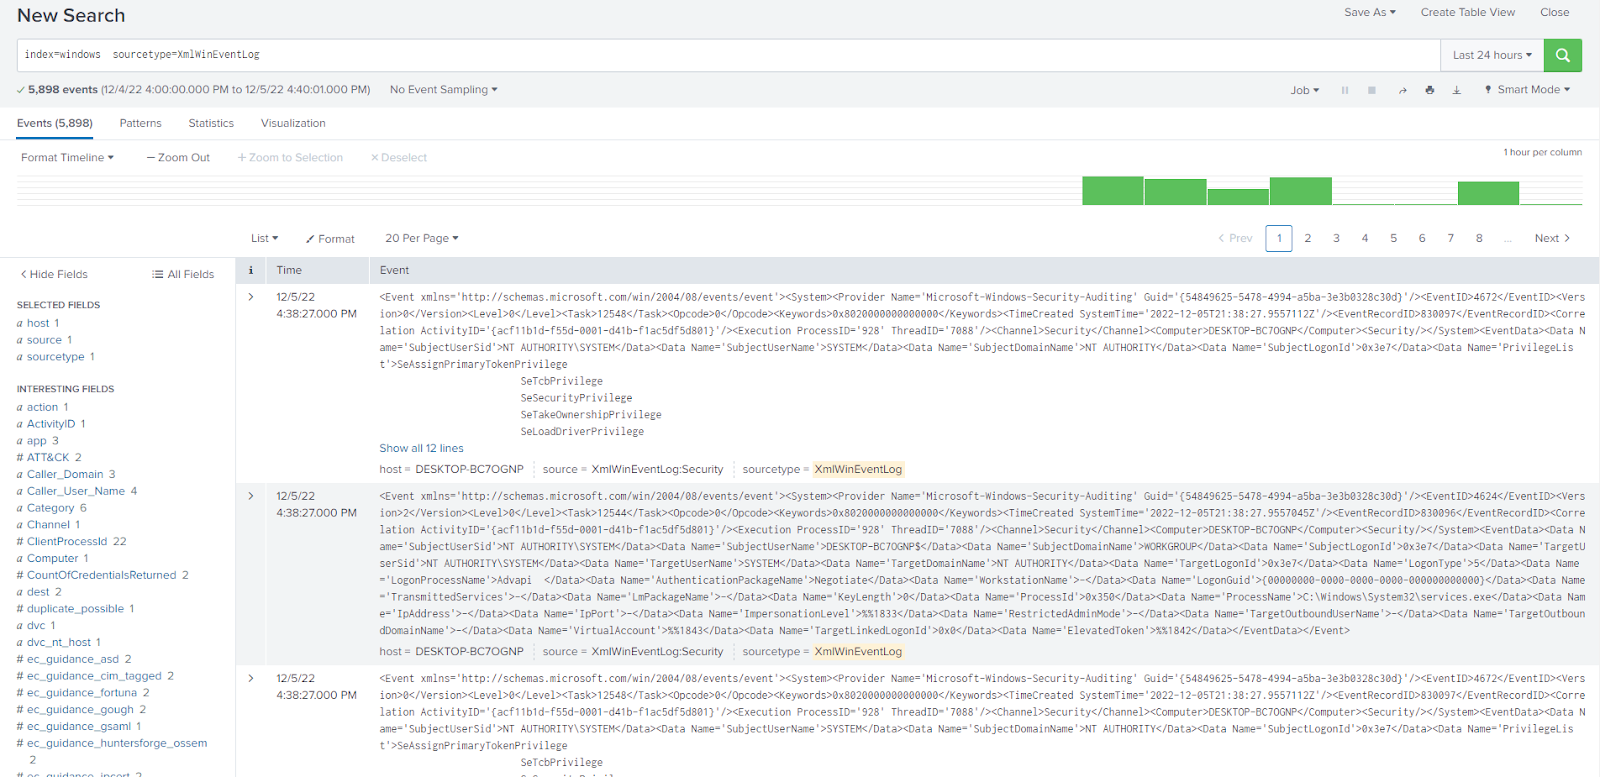Viewport: 1600px width, 777px height.
Task: Open the ActivityID interesting field
Action: tap(51, 424)
